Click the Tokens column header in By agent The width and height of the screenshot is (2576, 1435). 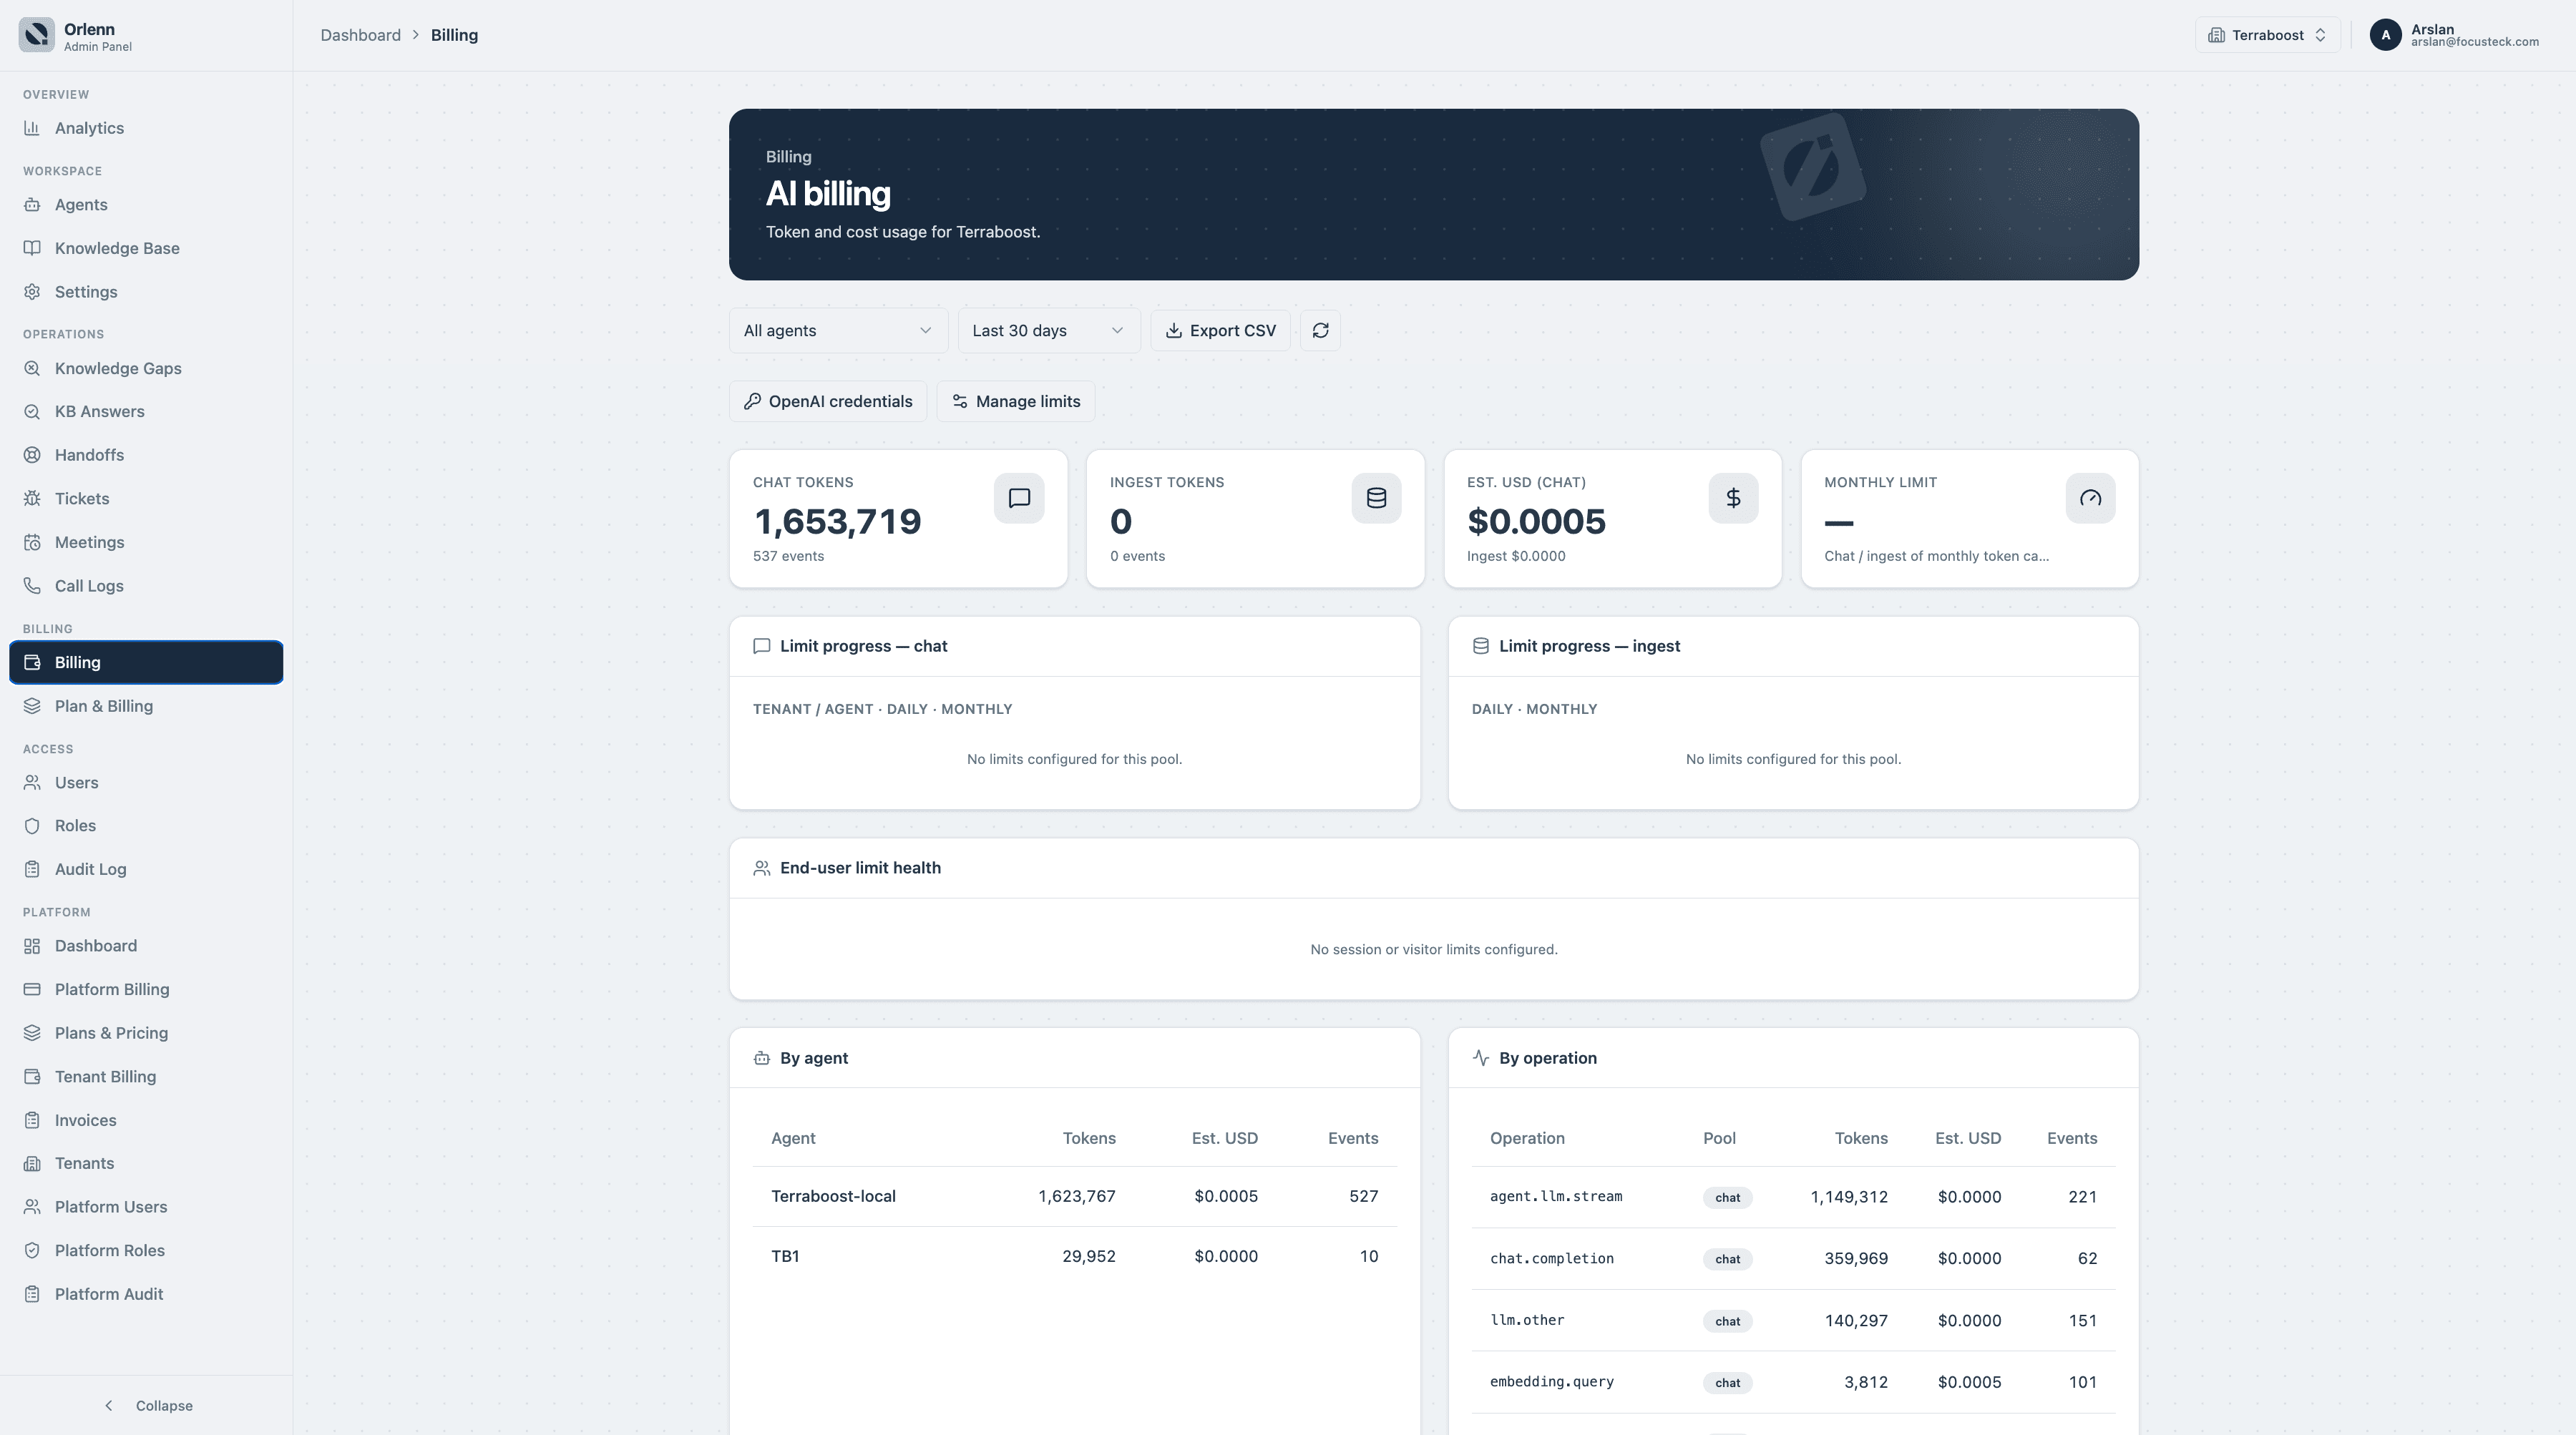pyautogui.click(x=1088, y=1138)
